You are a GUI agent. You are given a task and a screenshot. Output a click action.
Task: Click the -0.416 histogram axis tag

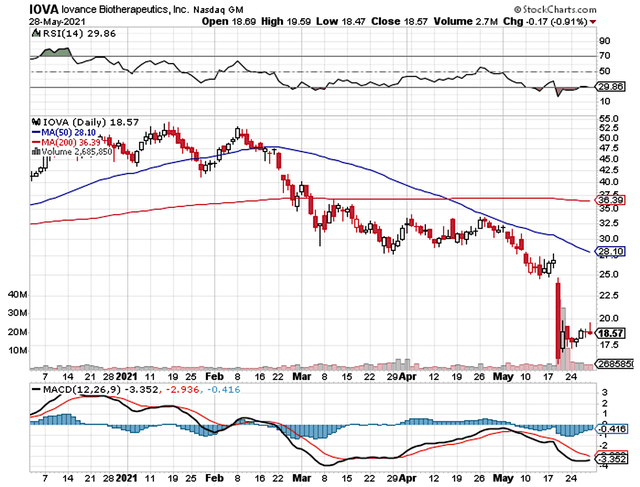point(611,429)
